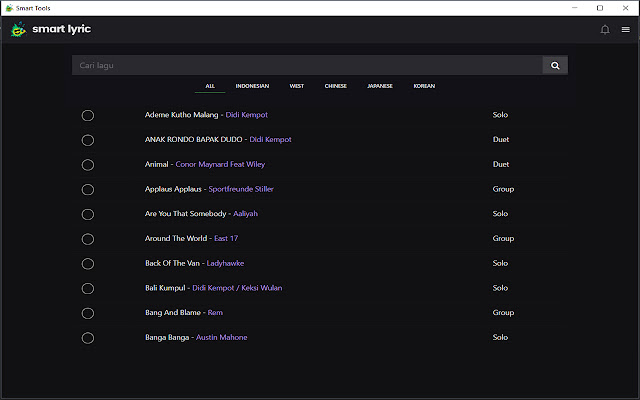Viewport: 640px width, 400px height.
Task: Click song title Bang And Blame
Action: [x=173, y=313]
